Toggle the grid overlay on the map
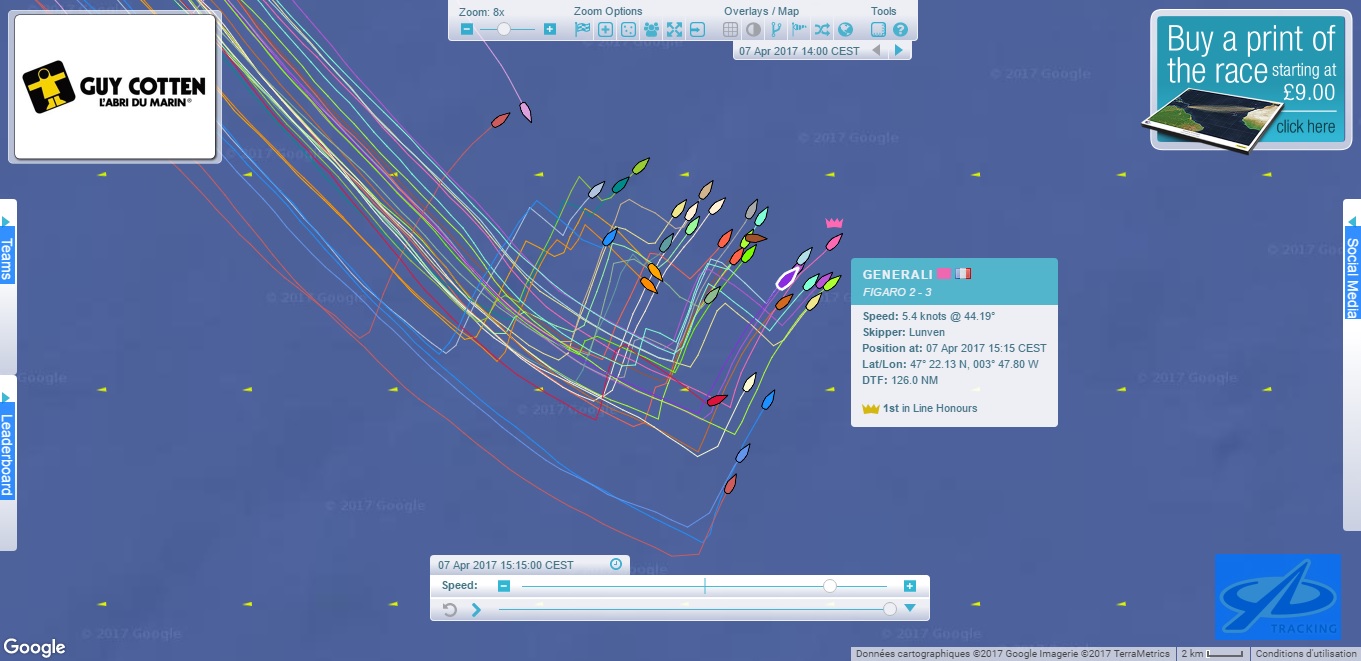This screenshot has height=661, width=1361. click(x=730, y=30)
